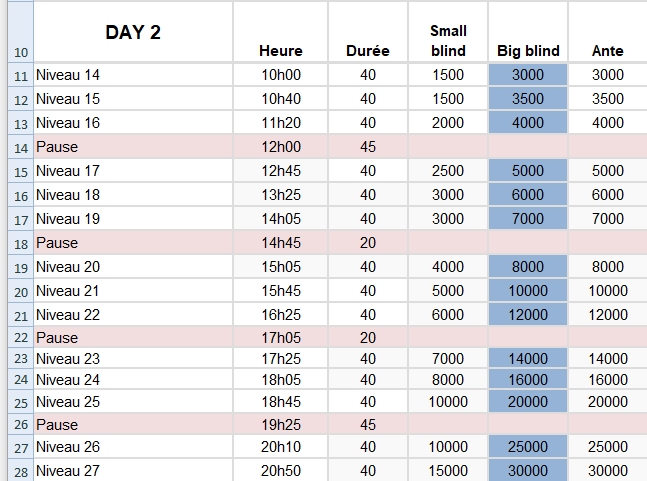
Task: Click the Heure column header cell
Action: (x=280, y=51)
